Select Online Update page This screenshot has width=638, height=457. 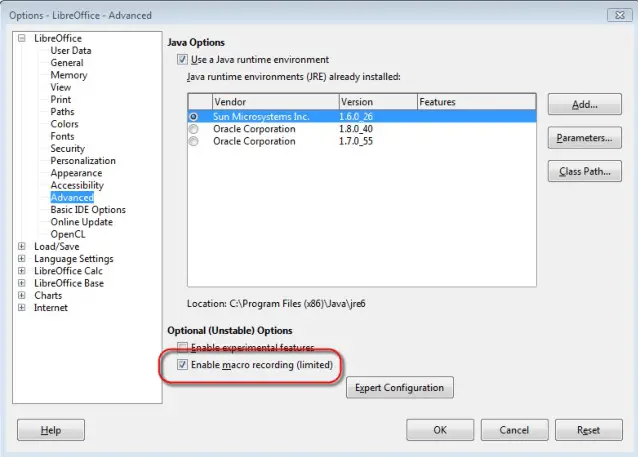point(81,222)
